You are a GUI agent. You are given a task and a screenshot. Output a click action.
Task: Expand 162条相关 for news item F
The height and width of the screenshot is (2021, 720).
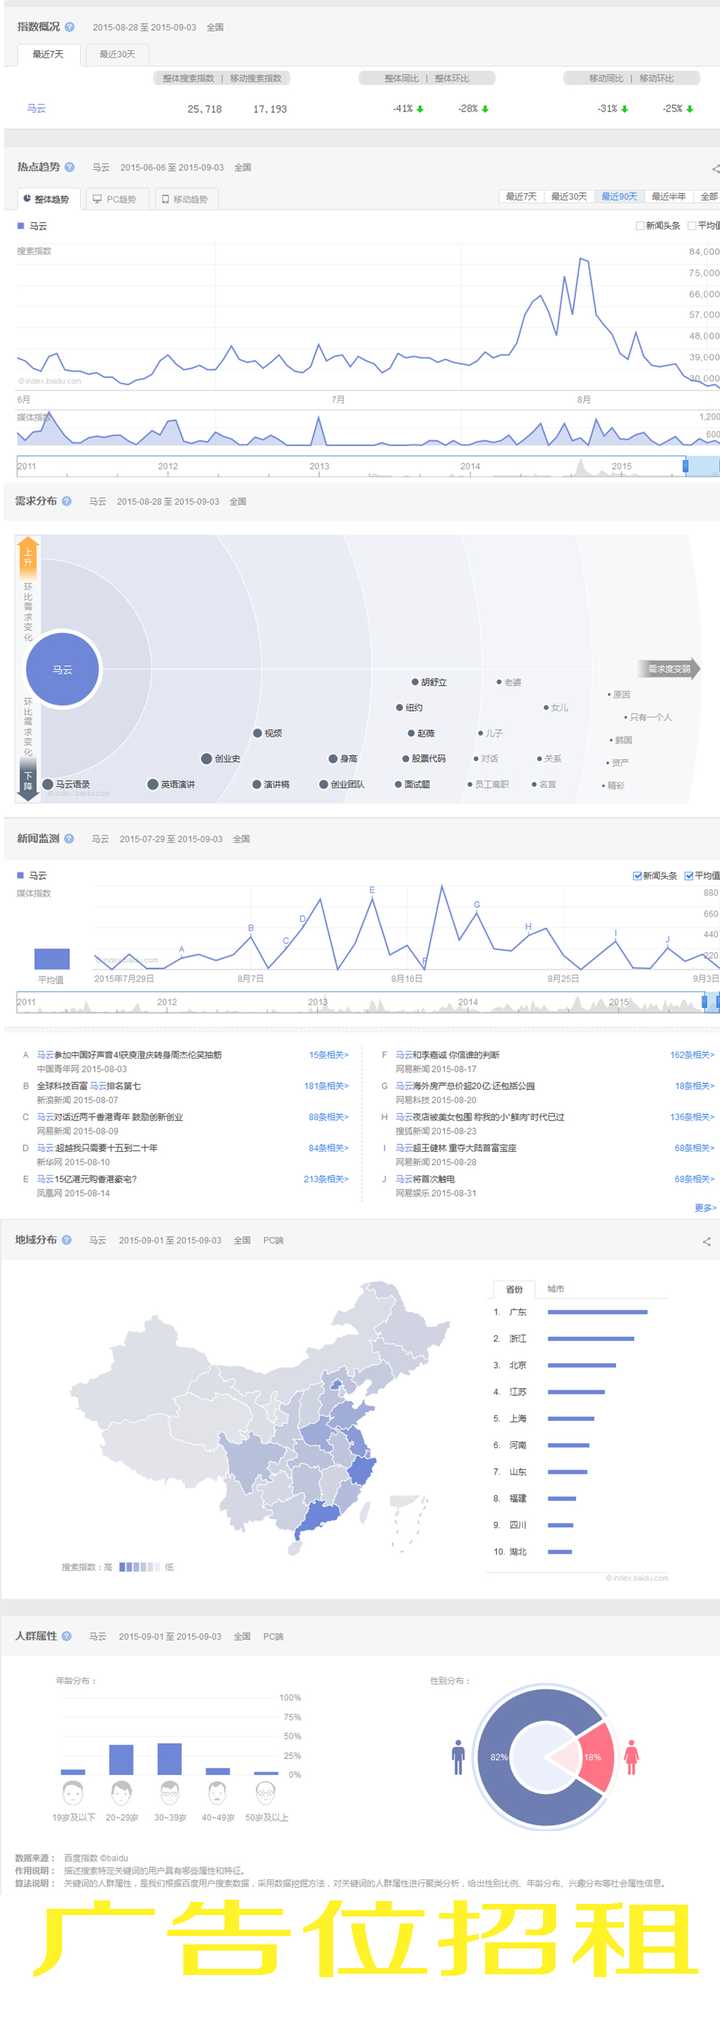pyautogui.click(x=692, y=1054)
